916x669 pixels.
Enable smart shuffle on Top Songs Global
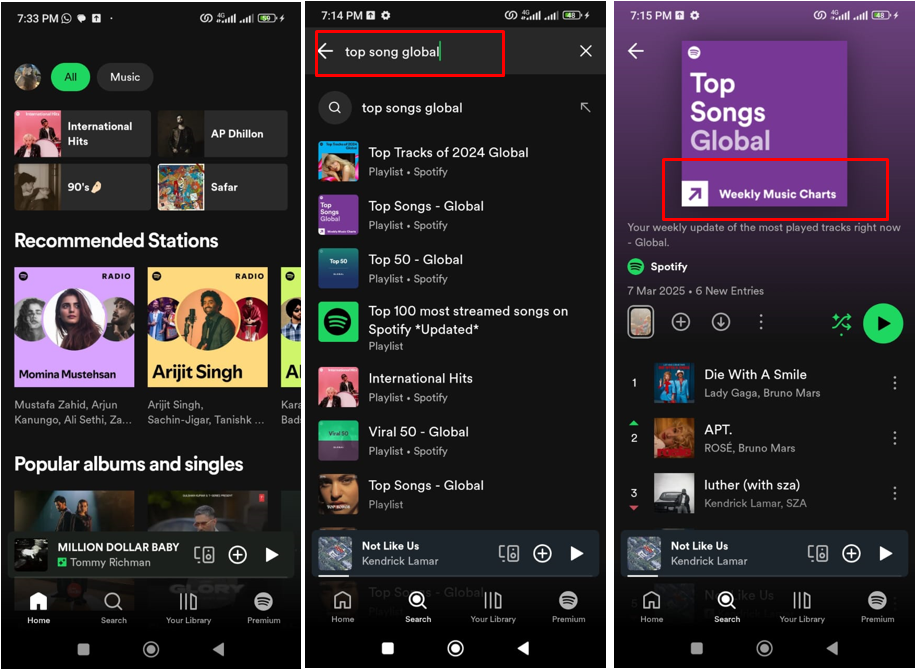point(842,324)
